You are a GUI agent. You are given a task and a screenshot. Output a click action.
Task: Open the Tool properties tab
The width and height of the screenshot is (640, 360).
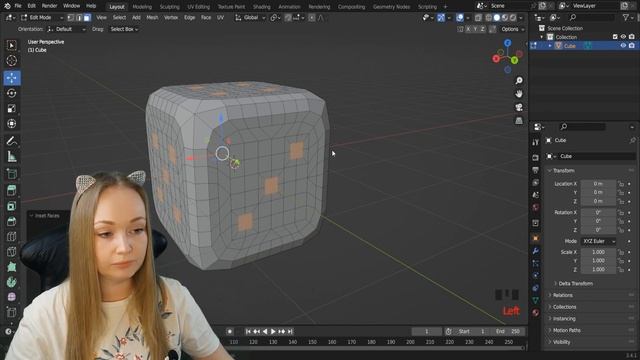point(536,142)
